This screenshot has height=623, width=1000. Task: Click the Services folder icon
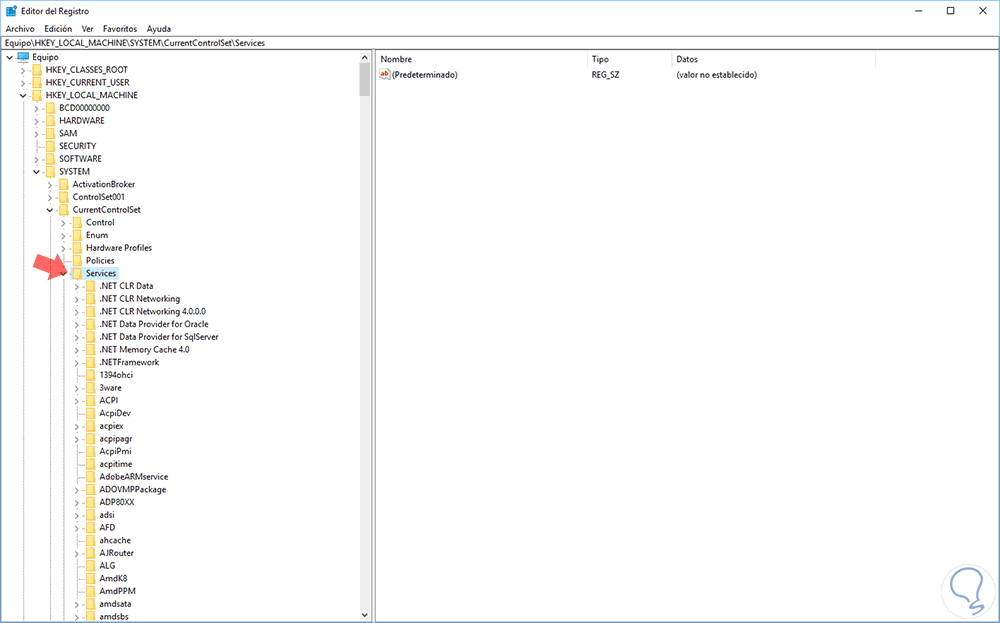click(77, 274)
